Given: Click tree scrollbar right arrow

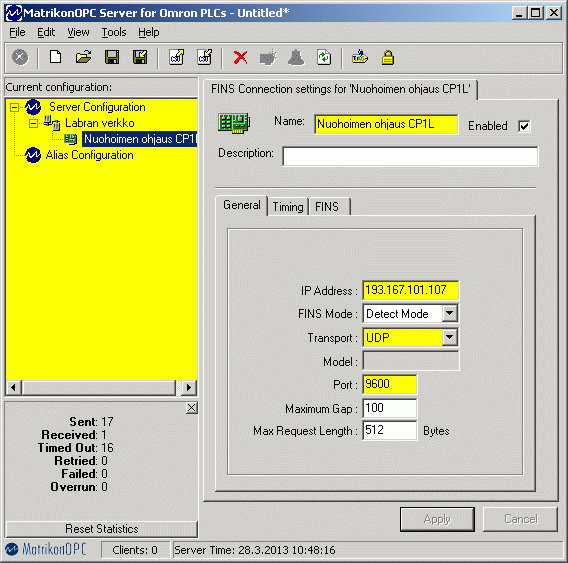Looking at the screenshot, I should tap(189, 387).
